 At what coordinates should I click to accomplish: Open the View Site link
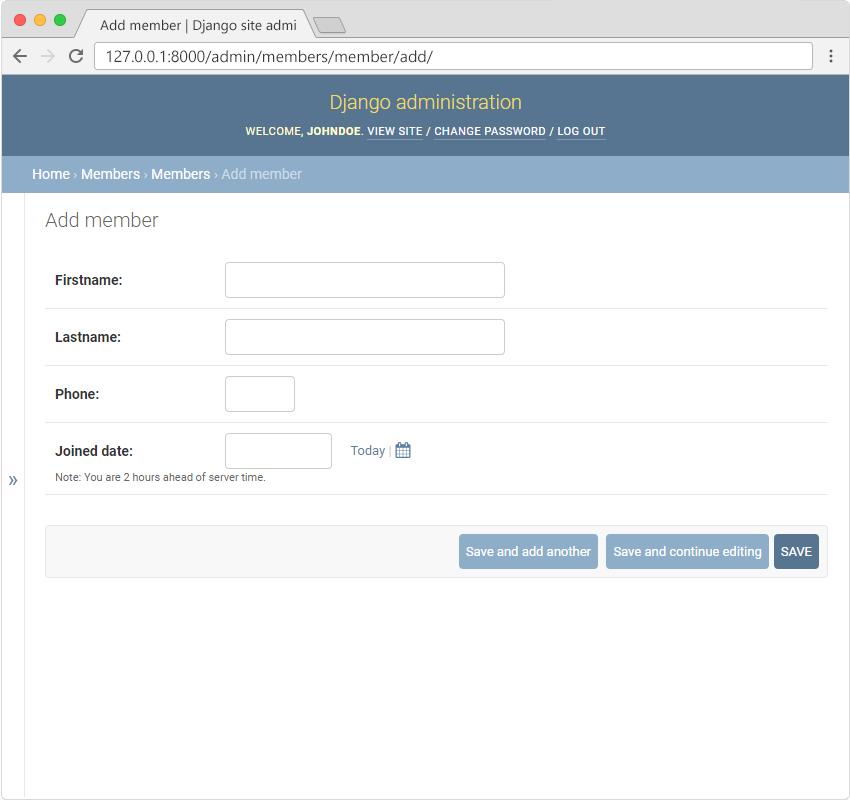(x=395, y=132)
